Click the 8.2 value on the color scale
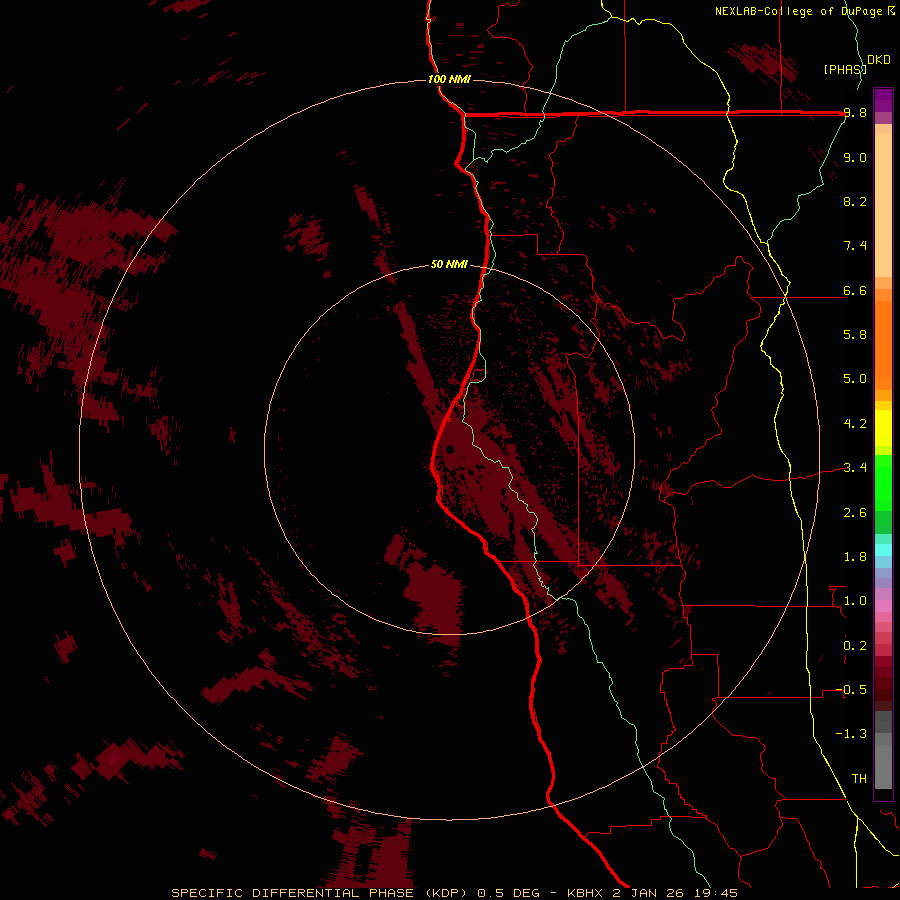This screenshot has height=900, width=900. [855, 201]
